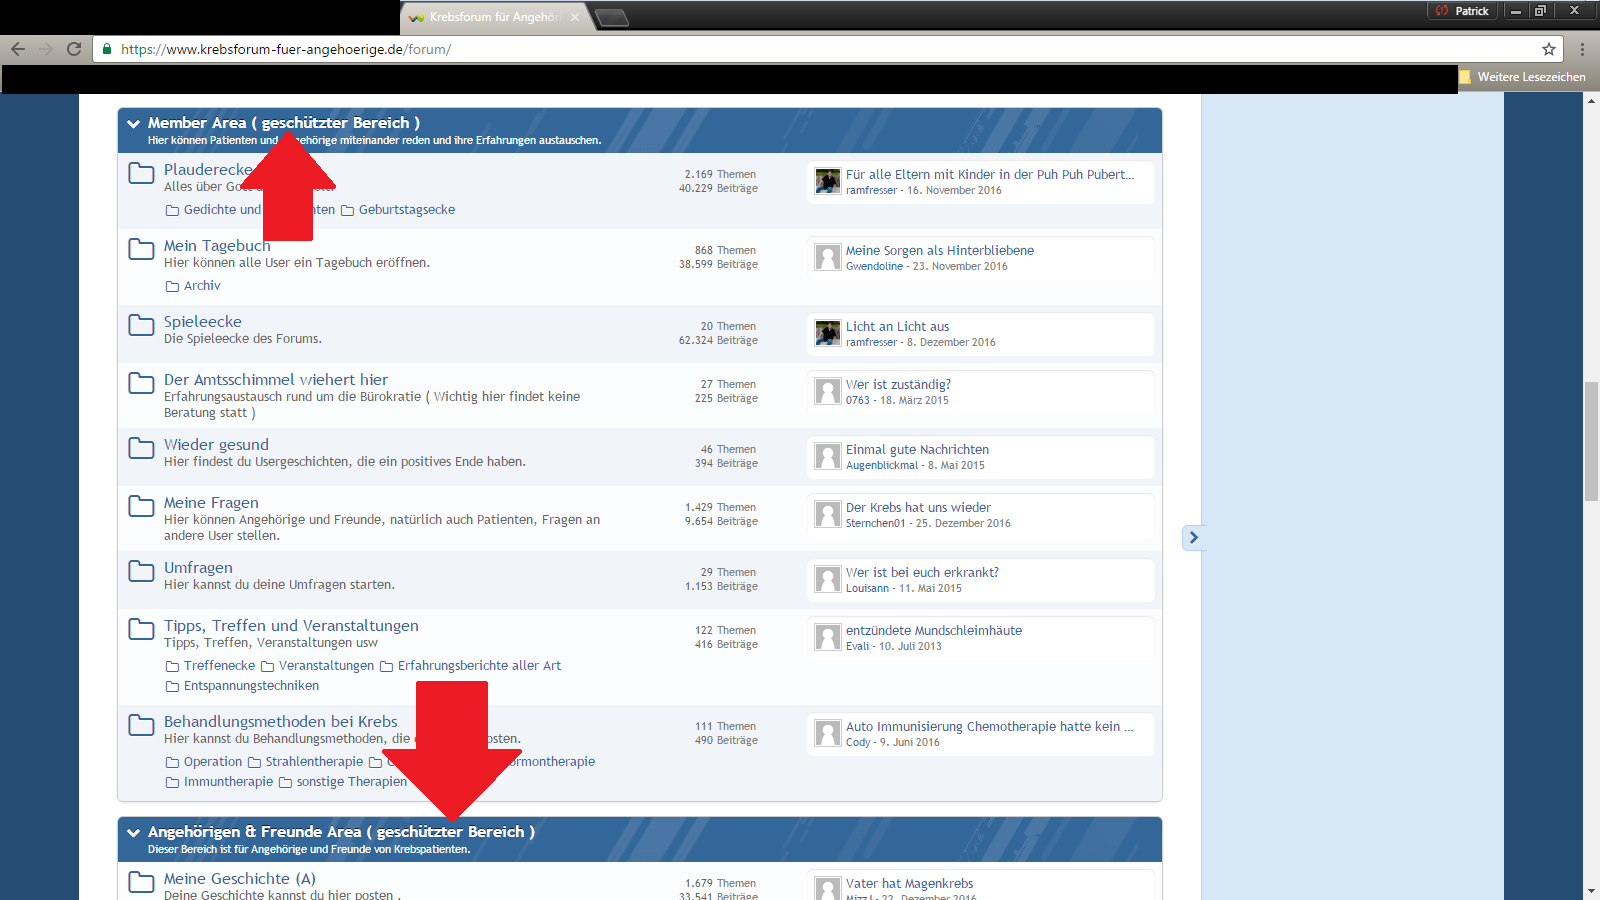The image size is (1600, 900).
Task: Click the page vertical scrollbar thumb
Action: [x=1591, y=440]
